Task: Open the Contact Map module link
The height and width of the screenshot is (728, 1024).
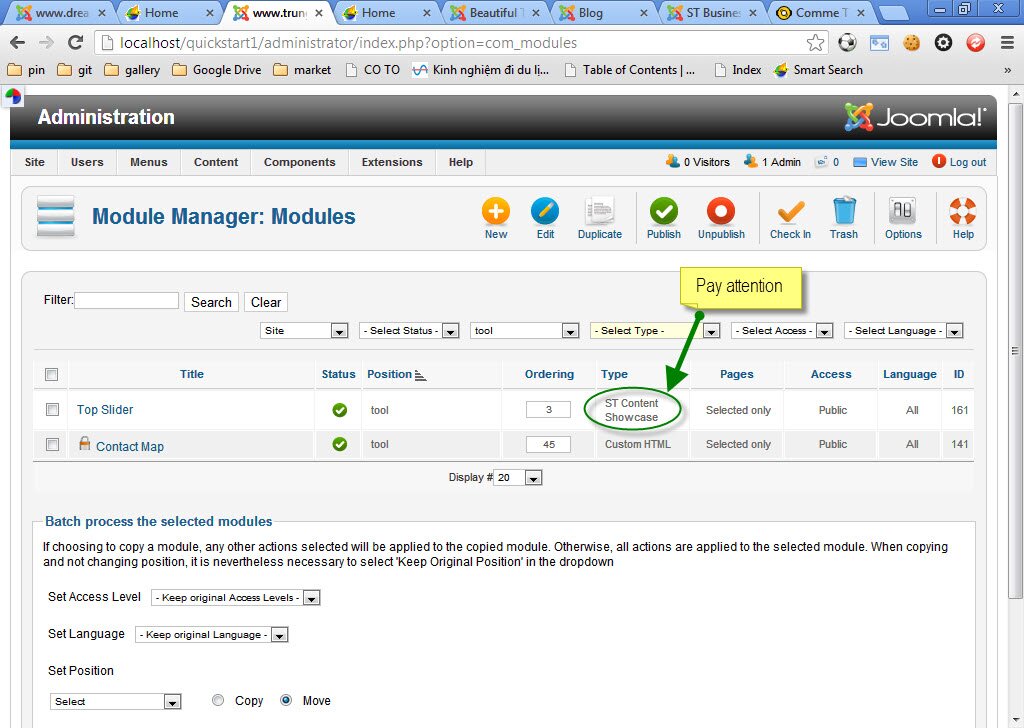Action: click(129, 447)
